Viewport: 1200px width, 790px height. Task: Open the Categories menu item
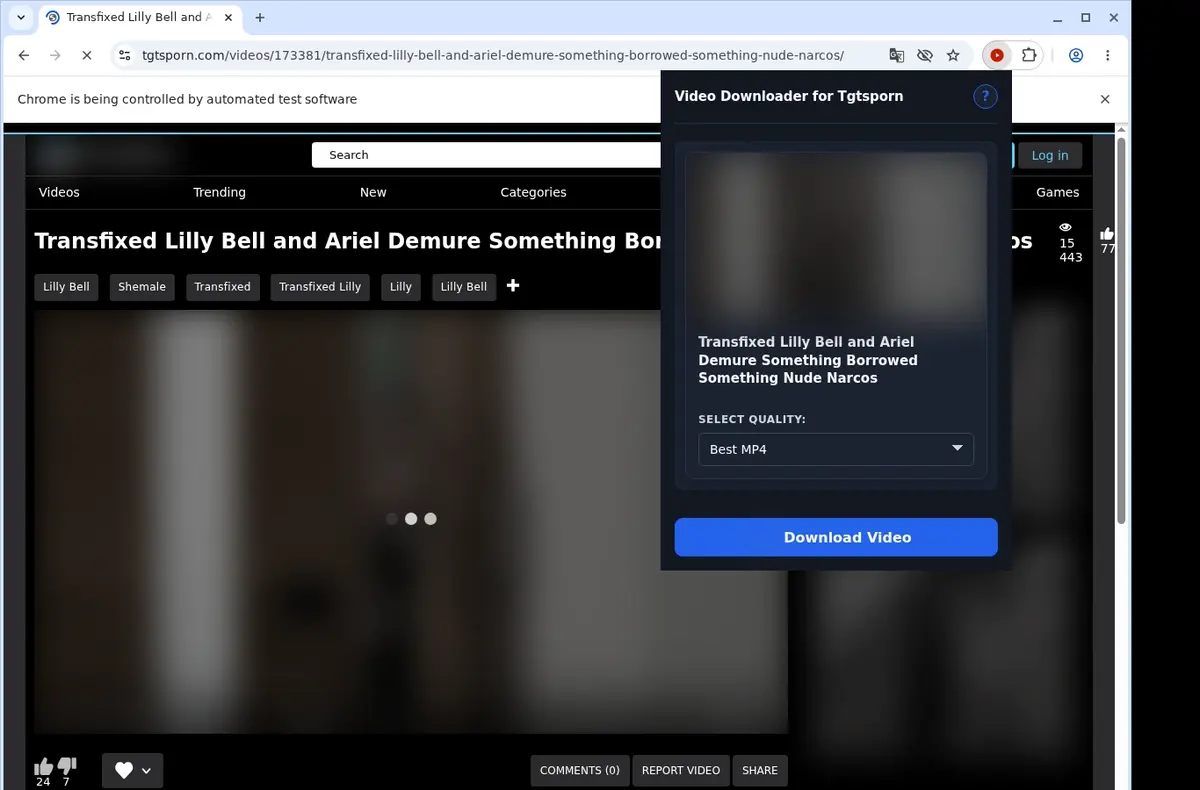click(x=533, y=192)
